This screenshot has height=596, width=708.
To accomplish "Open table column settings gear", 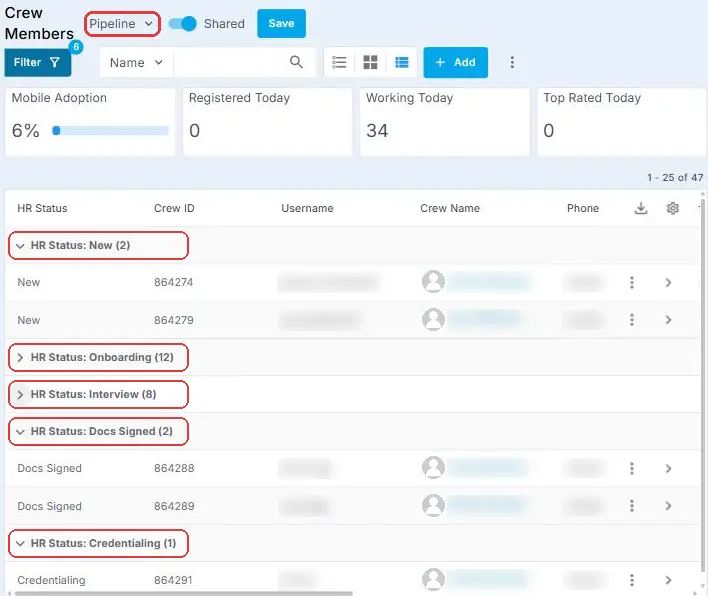I will point(672,208).
